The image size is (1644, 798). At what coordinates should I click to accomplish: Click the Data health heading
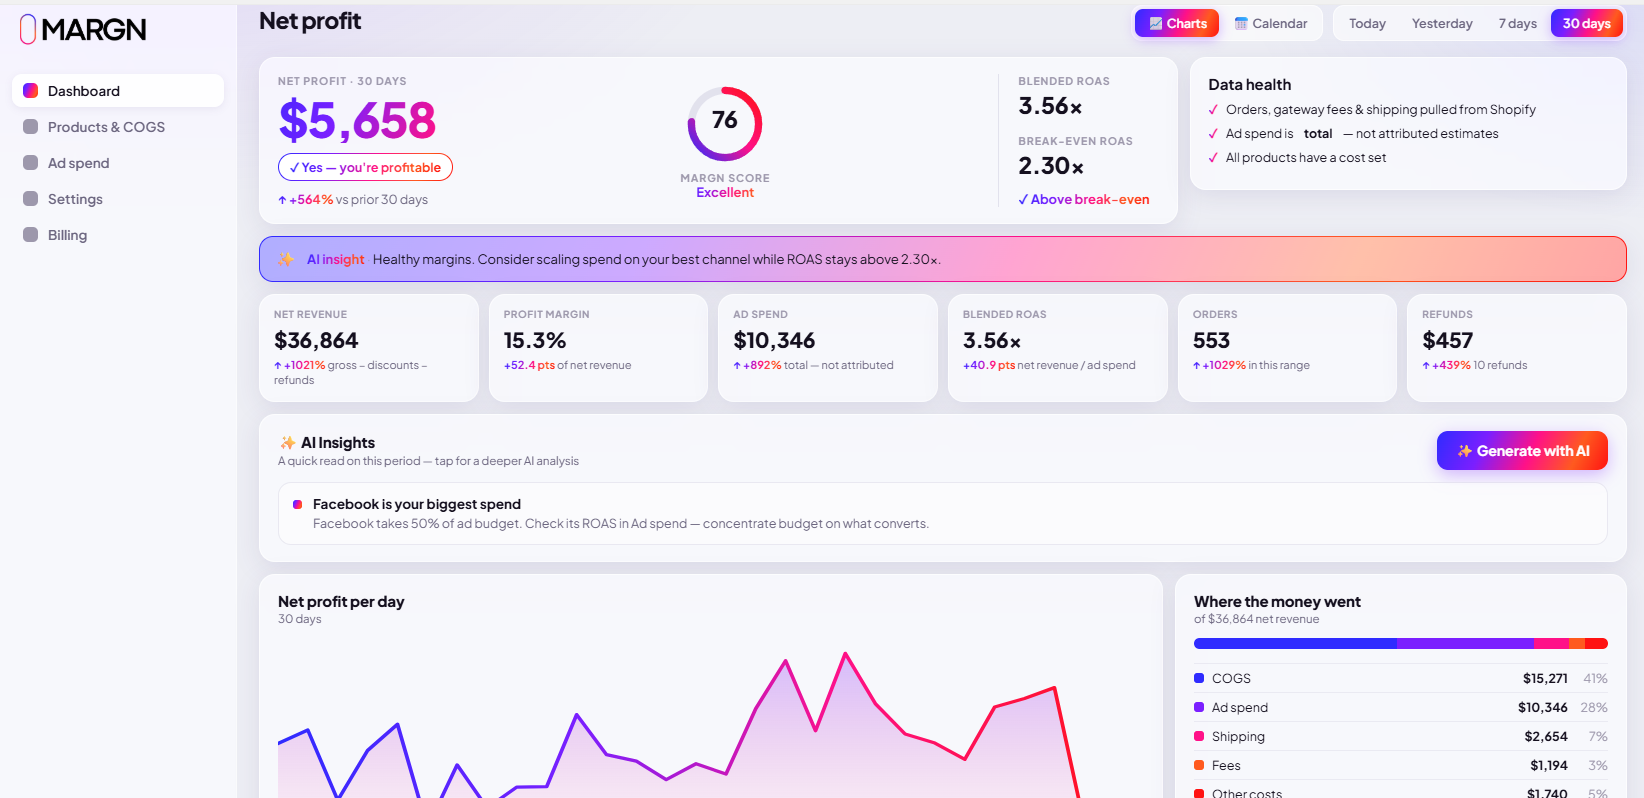[1250, 85]
